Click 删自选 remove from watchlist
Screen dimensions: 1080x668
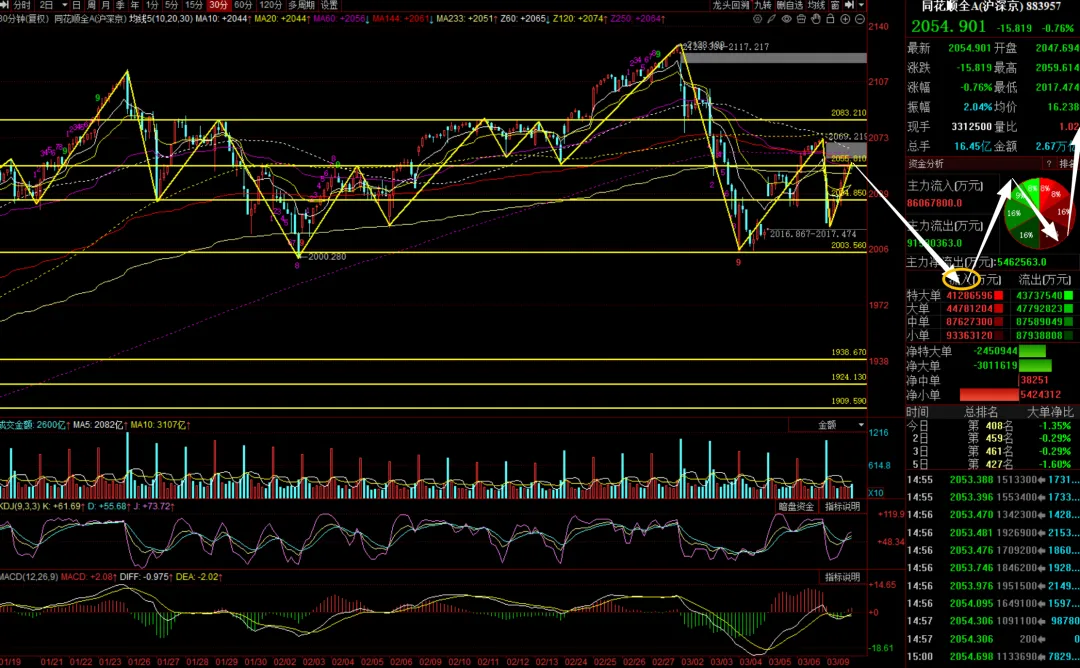coord(790,5)
